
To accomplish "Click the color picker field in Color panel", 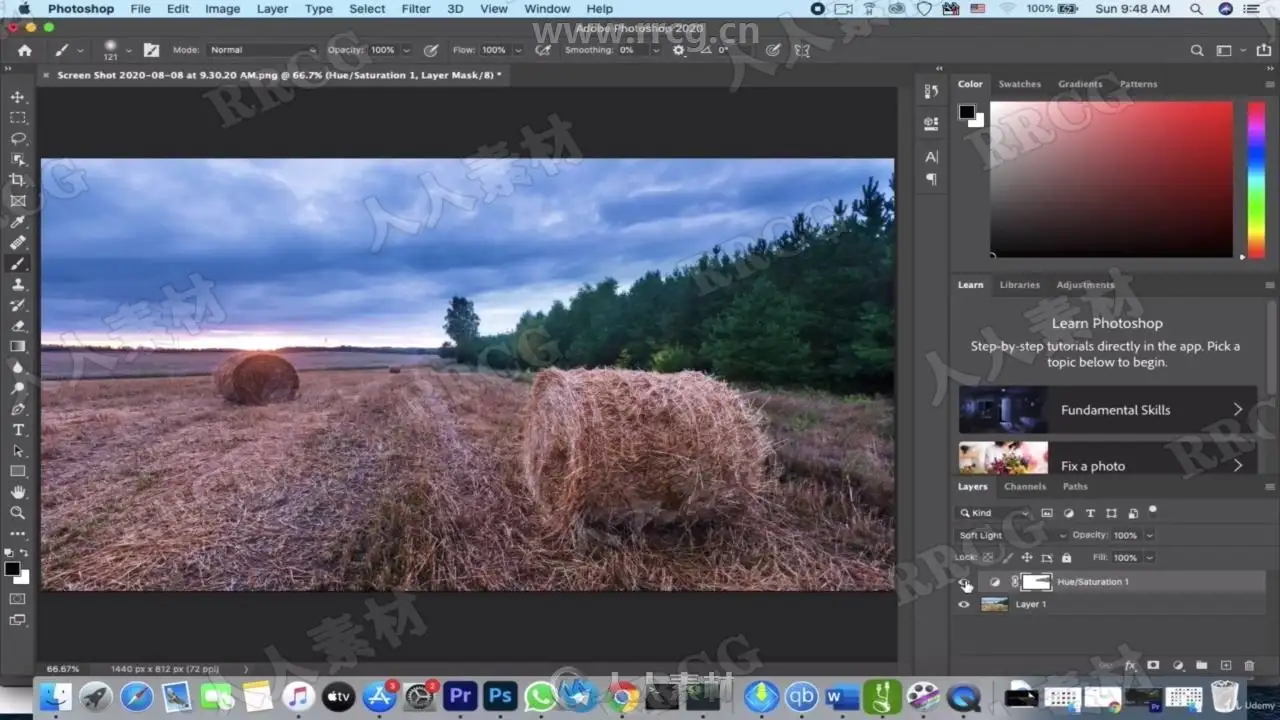I will click(1111, 180).
